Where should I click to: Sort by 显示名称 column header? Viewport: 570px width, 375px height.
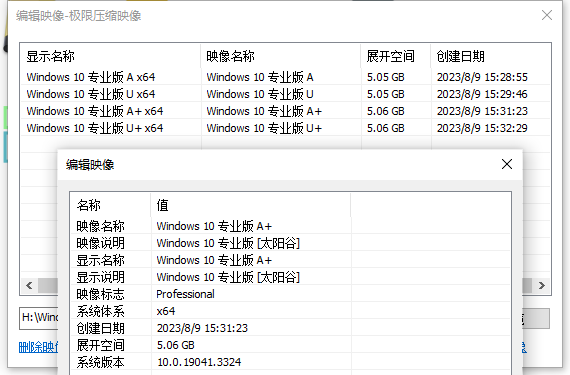(110, 56)
